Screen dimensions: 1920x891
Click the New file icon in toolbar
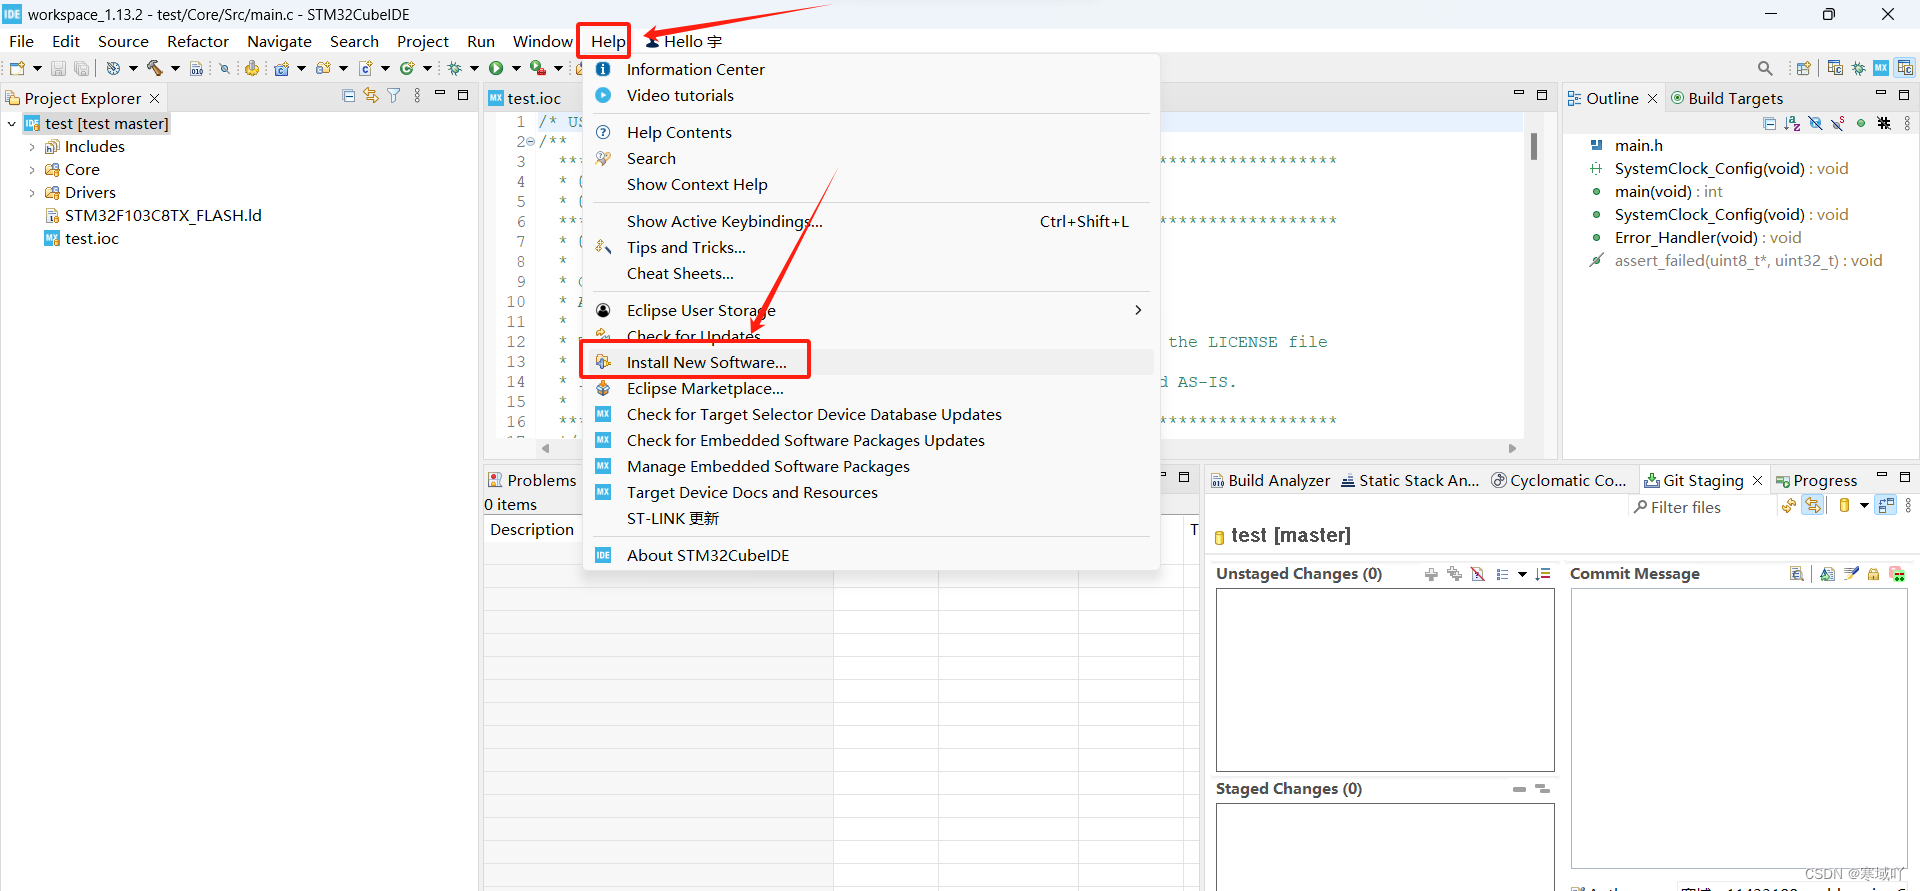point(17,68)
